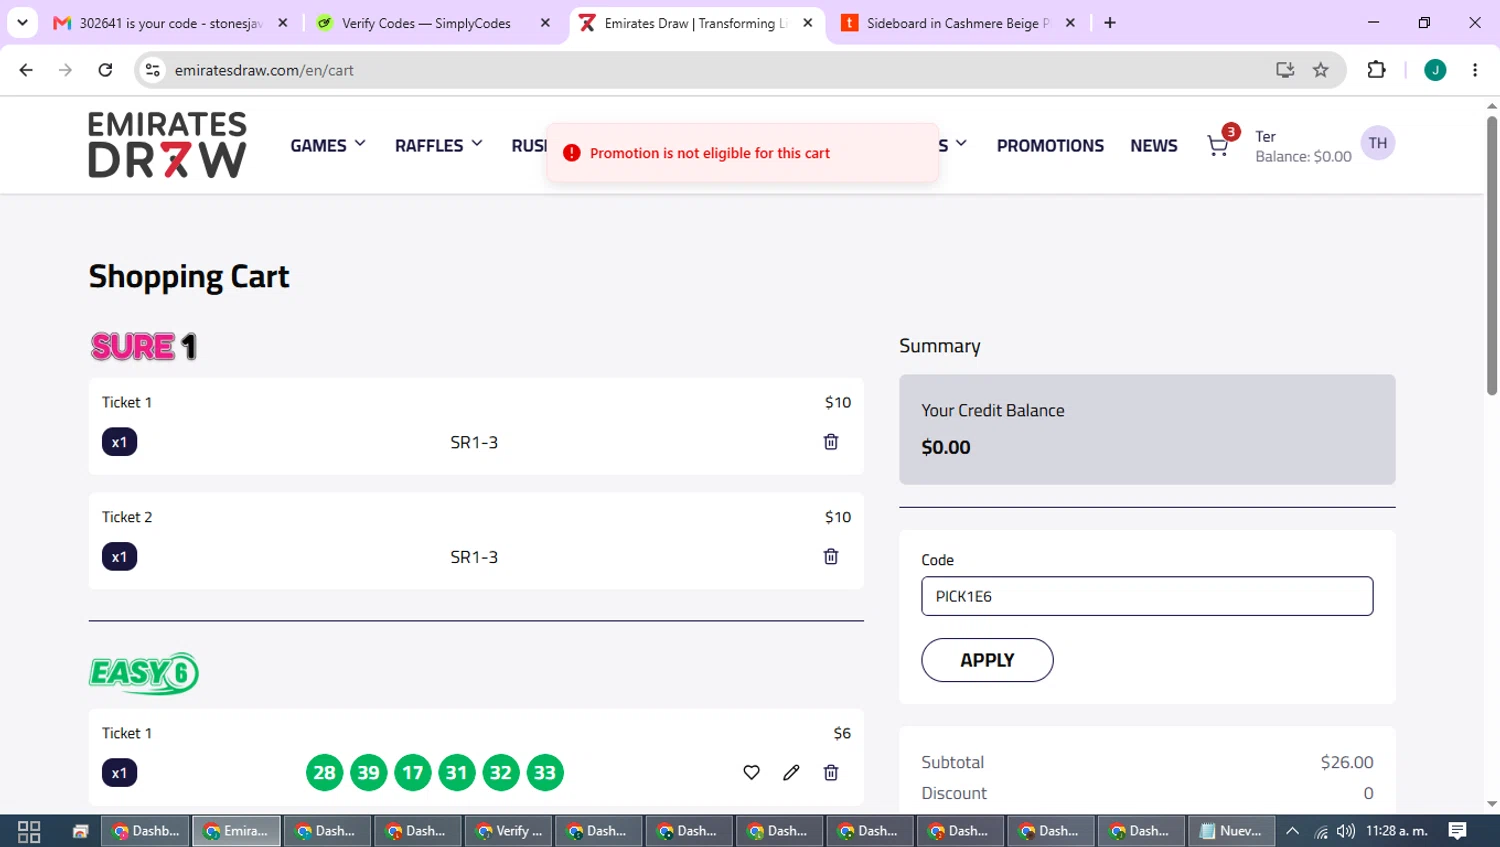Open the Chrome extensions puzzle icon

tap(1377, 70)
